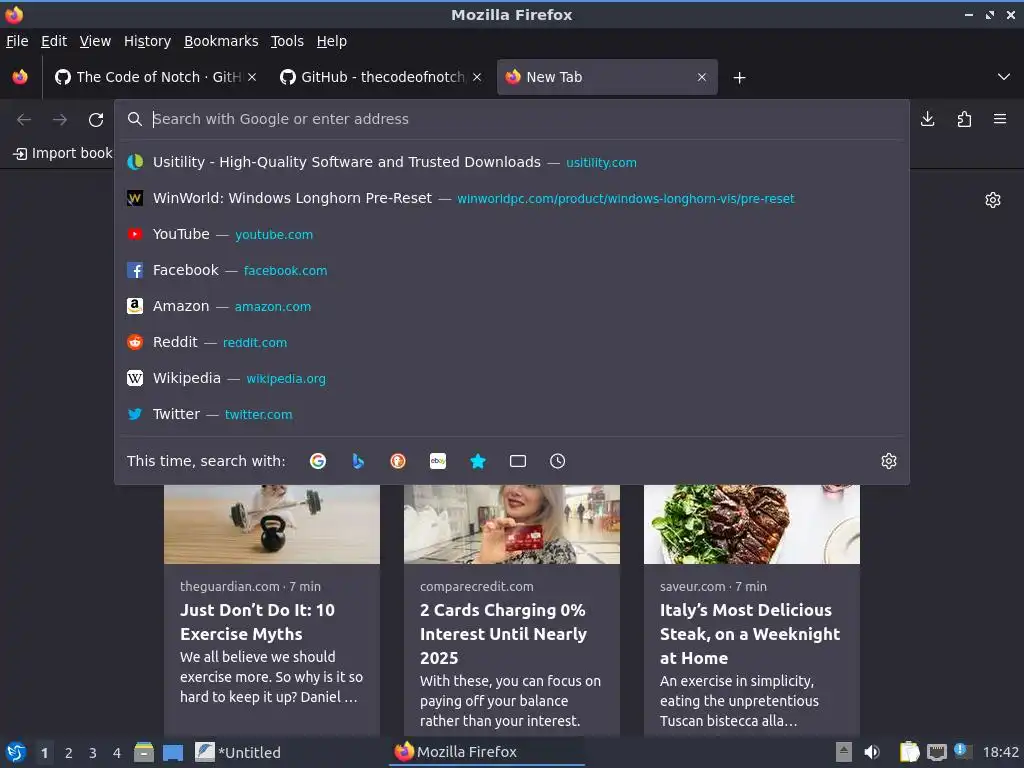
Task: Open Just Don't Do It: 10 Exercise Myths headline
Action: point(257,622)
